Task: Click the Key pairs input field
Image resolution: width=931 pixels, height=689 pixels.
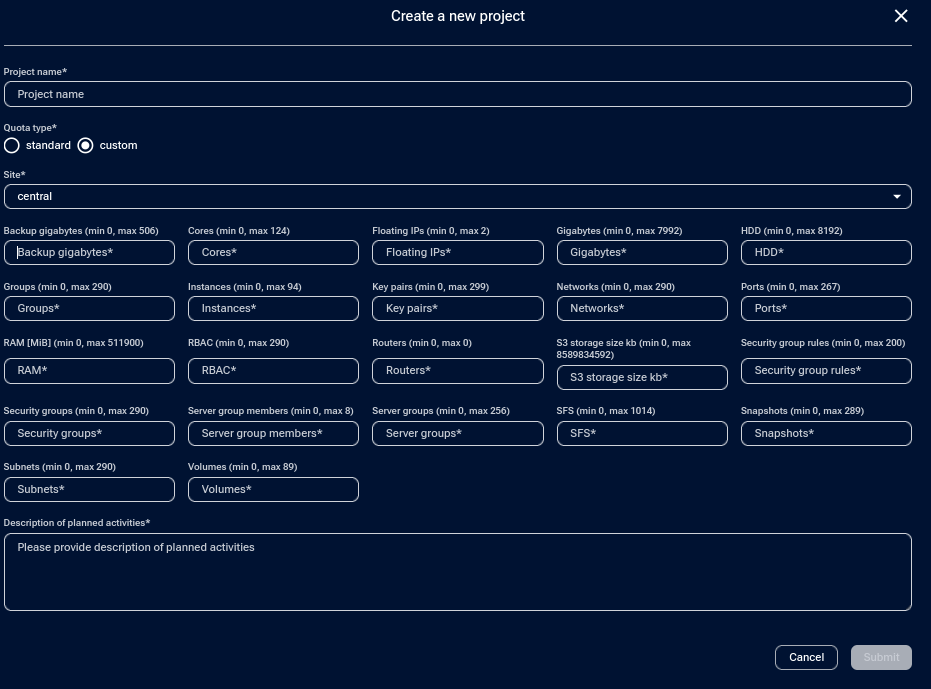Action: point(457,309)
